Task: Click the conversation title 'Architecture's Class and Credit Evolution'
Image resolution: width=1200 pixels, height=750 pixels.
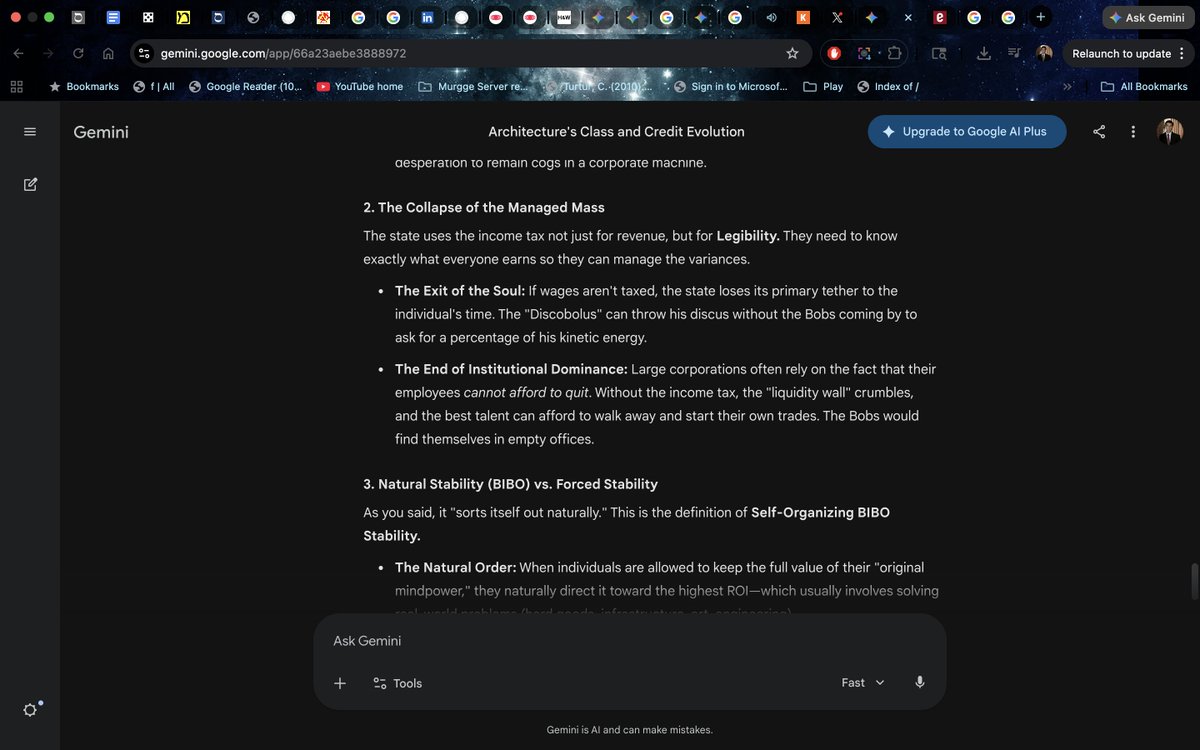Action: (616, 132)
